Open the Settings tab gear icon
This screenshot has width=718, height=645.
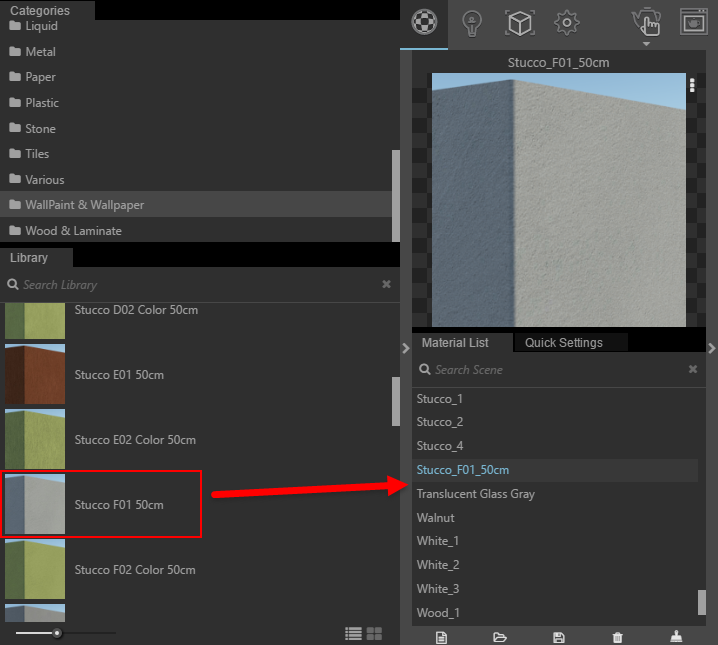(566, 22)
